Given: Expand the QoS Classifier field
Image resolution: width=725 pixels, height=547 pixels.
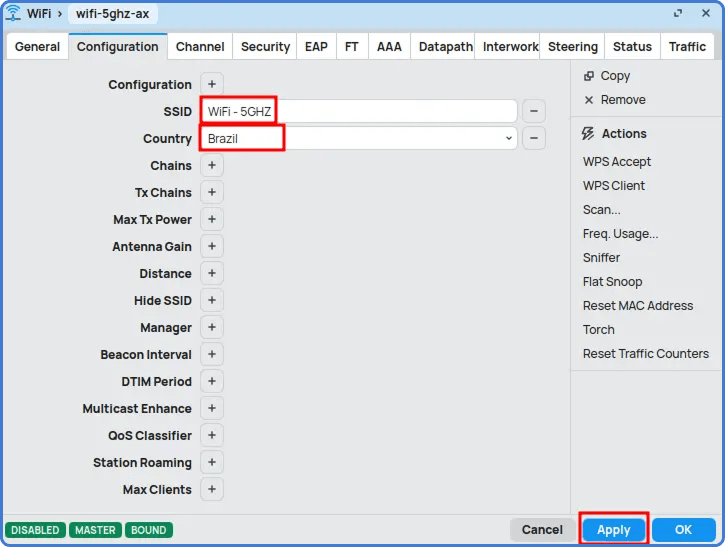Looking at the screenshot, I should pos(212,435).
